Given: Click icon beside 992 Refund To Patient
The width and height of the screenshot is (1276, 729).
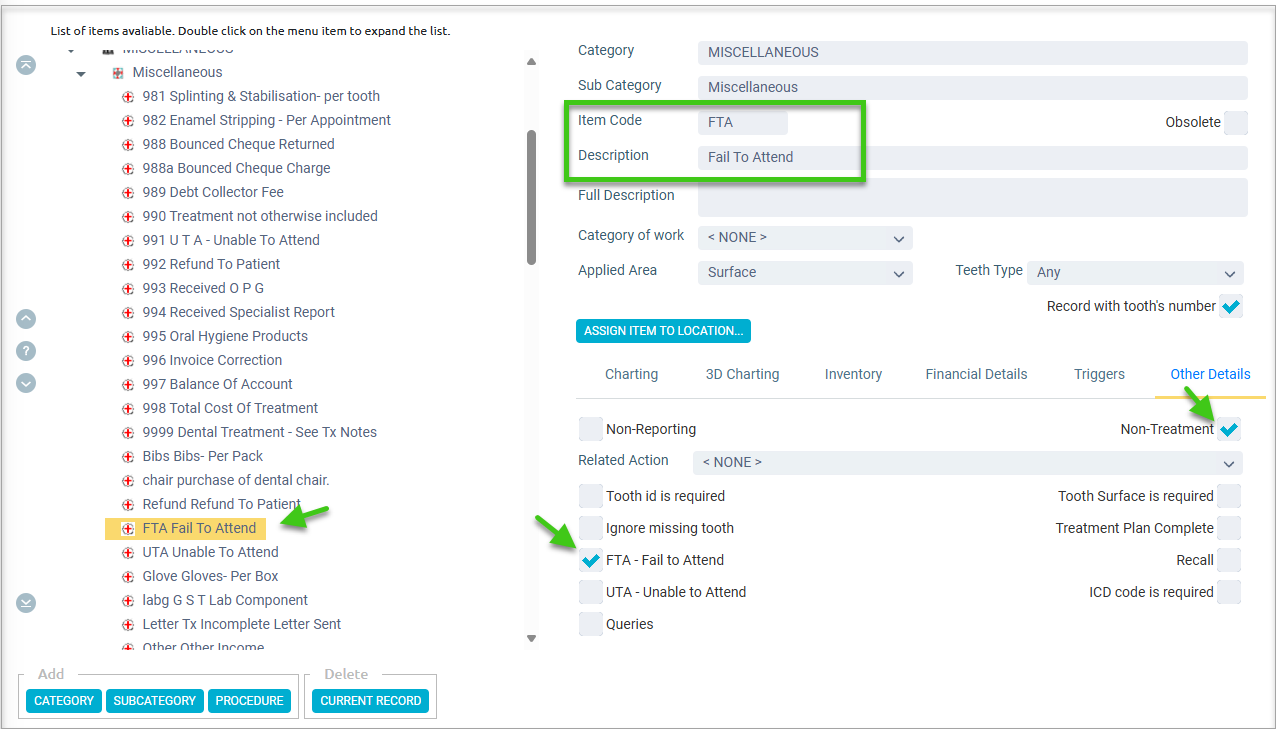Looking at the screenshot, I should coord(128,265).
